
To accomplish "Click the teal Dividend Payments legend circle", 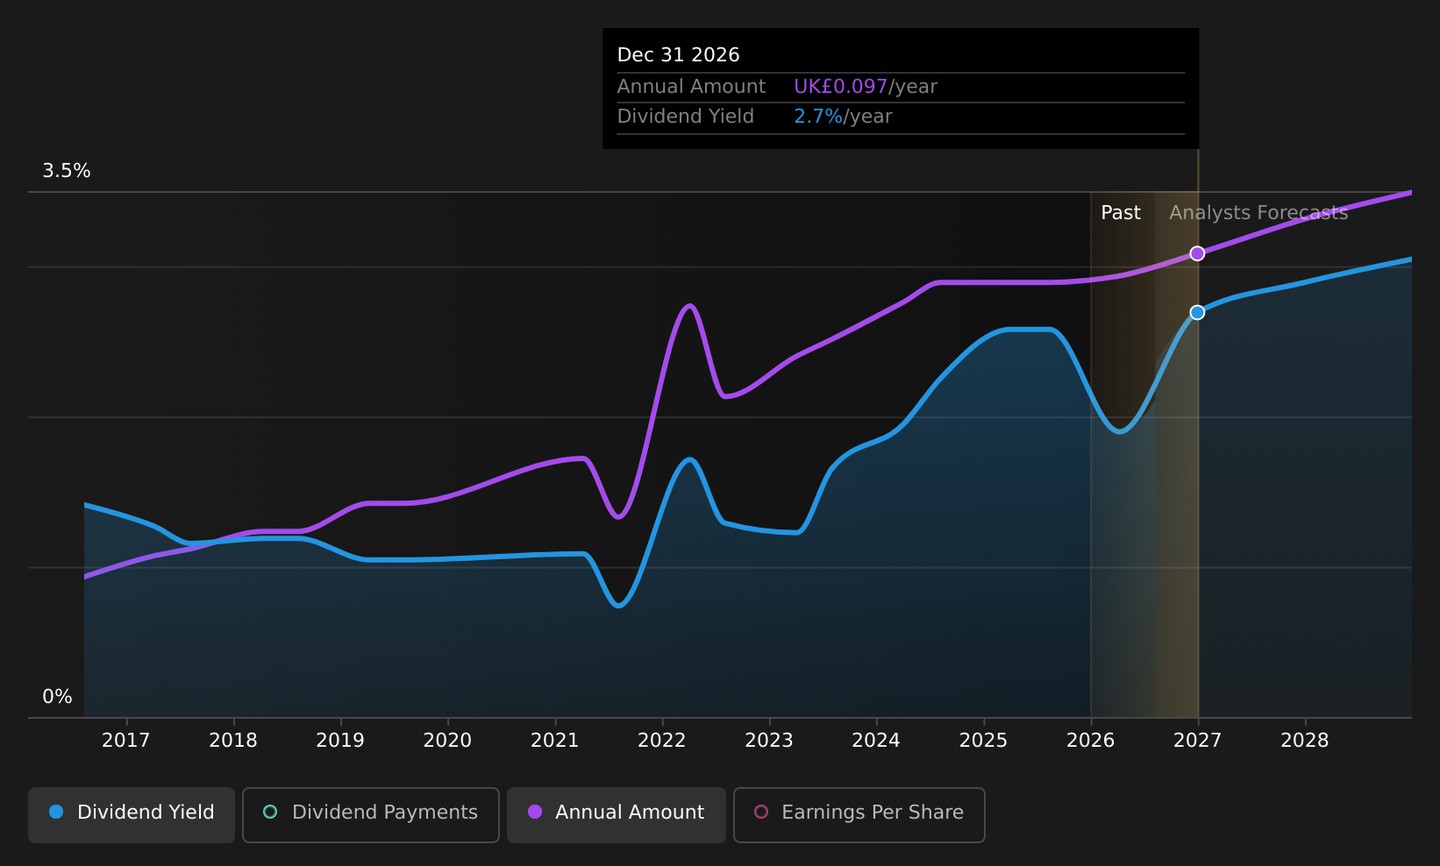I will pyautogui.click(x=270, y=812).
